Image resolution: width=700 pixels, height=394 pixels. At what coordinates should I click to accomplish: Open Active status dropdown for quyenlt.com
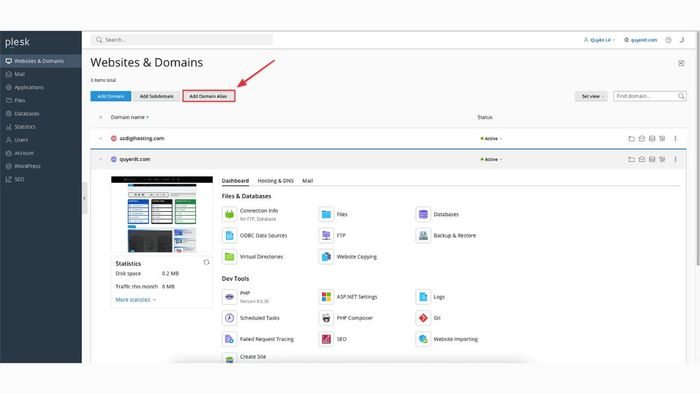(491, 159)
